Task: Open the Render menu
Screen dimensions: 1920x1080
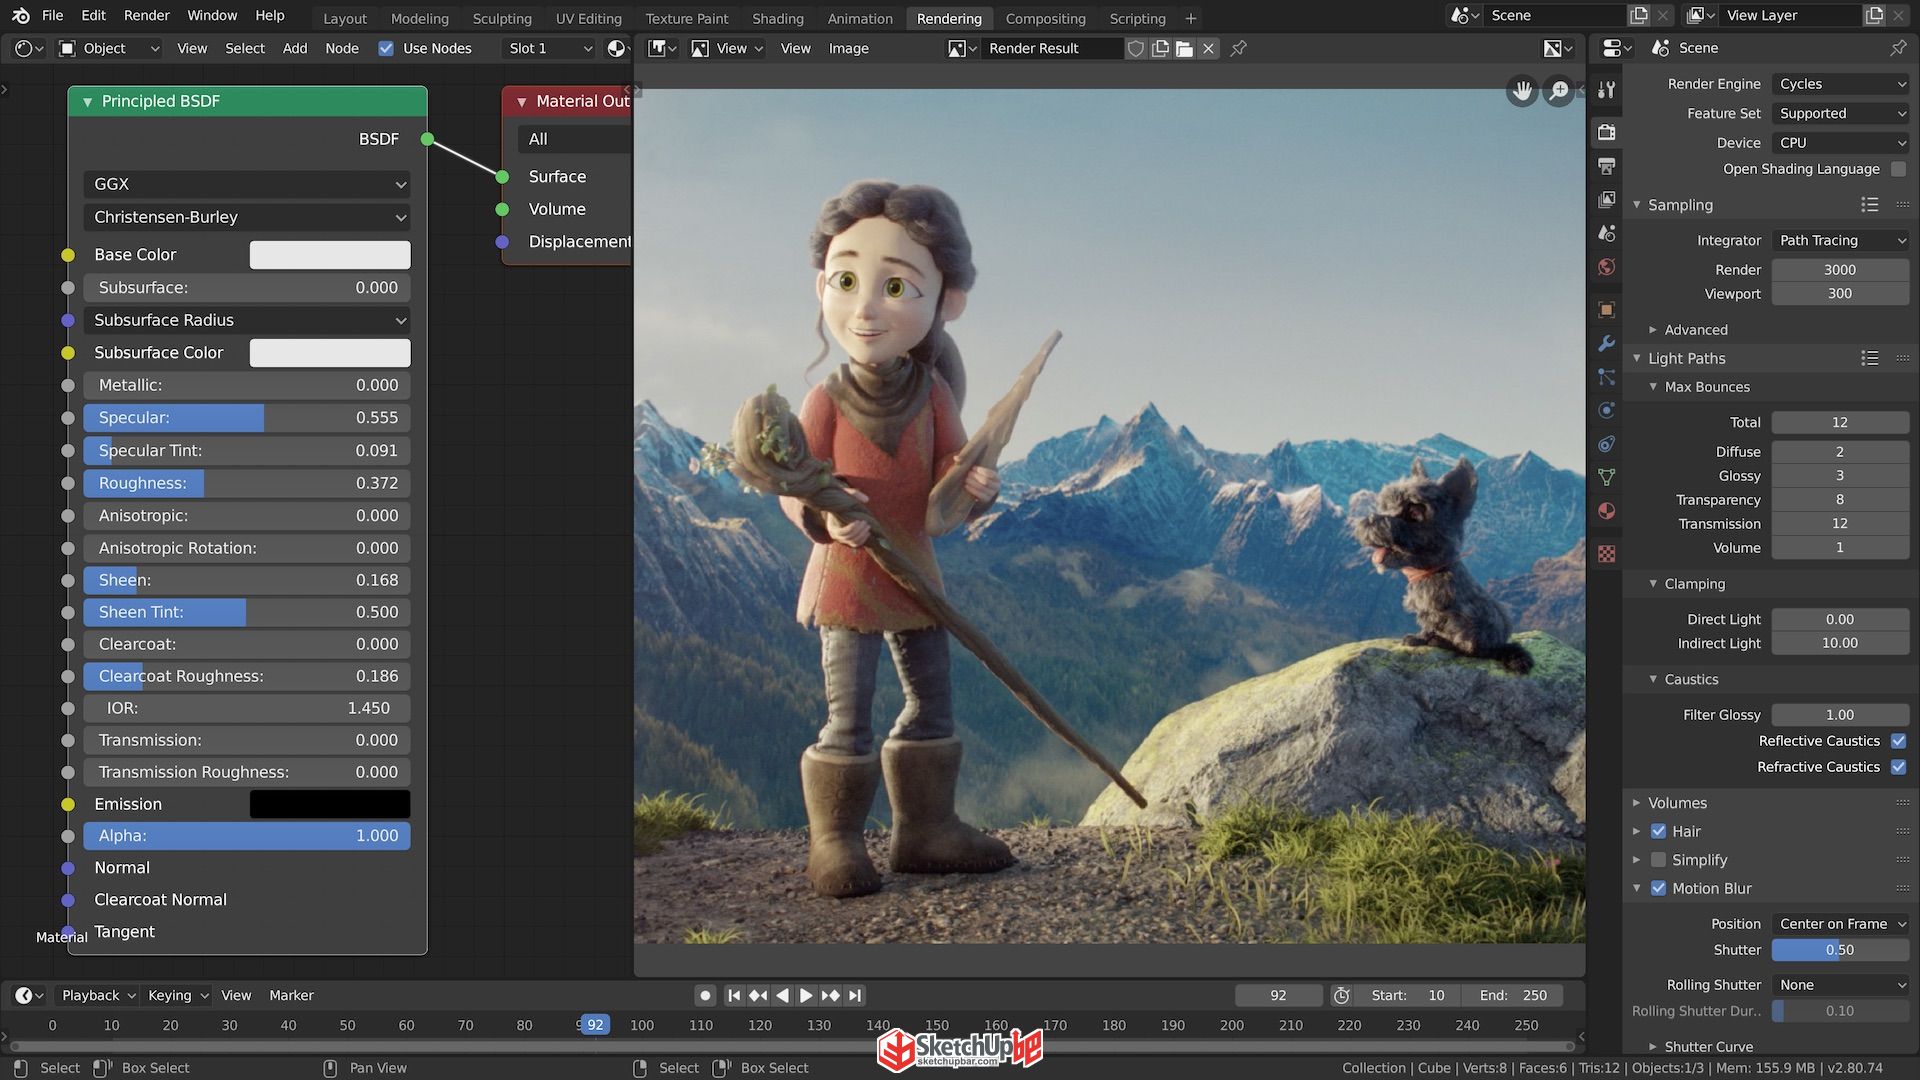Action: (147, 15)
